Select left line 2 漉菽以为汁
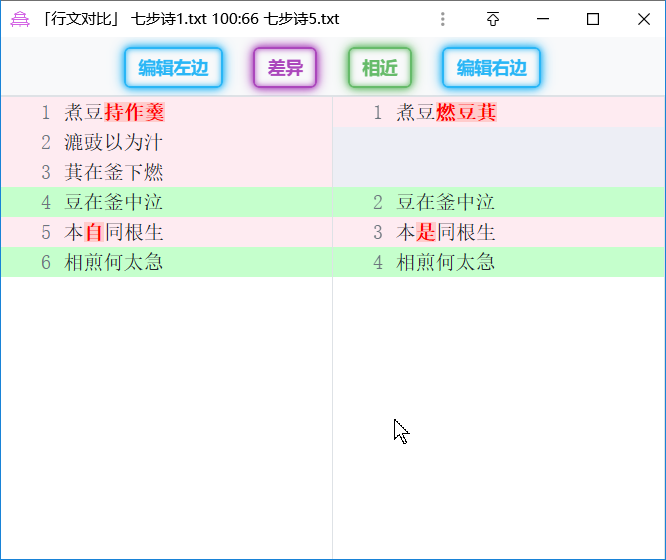 pos(114,142)
